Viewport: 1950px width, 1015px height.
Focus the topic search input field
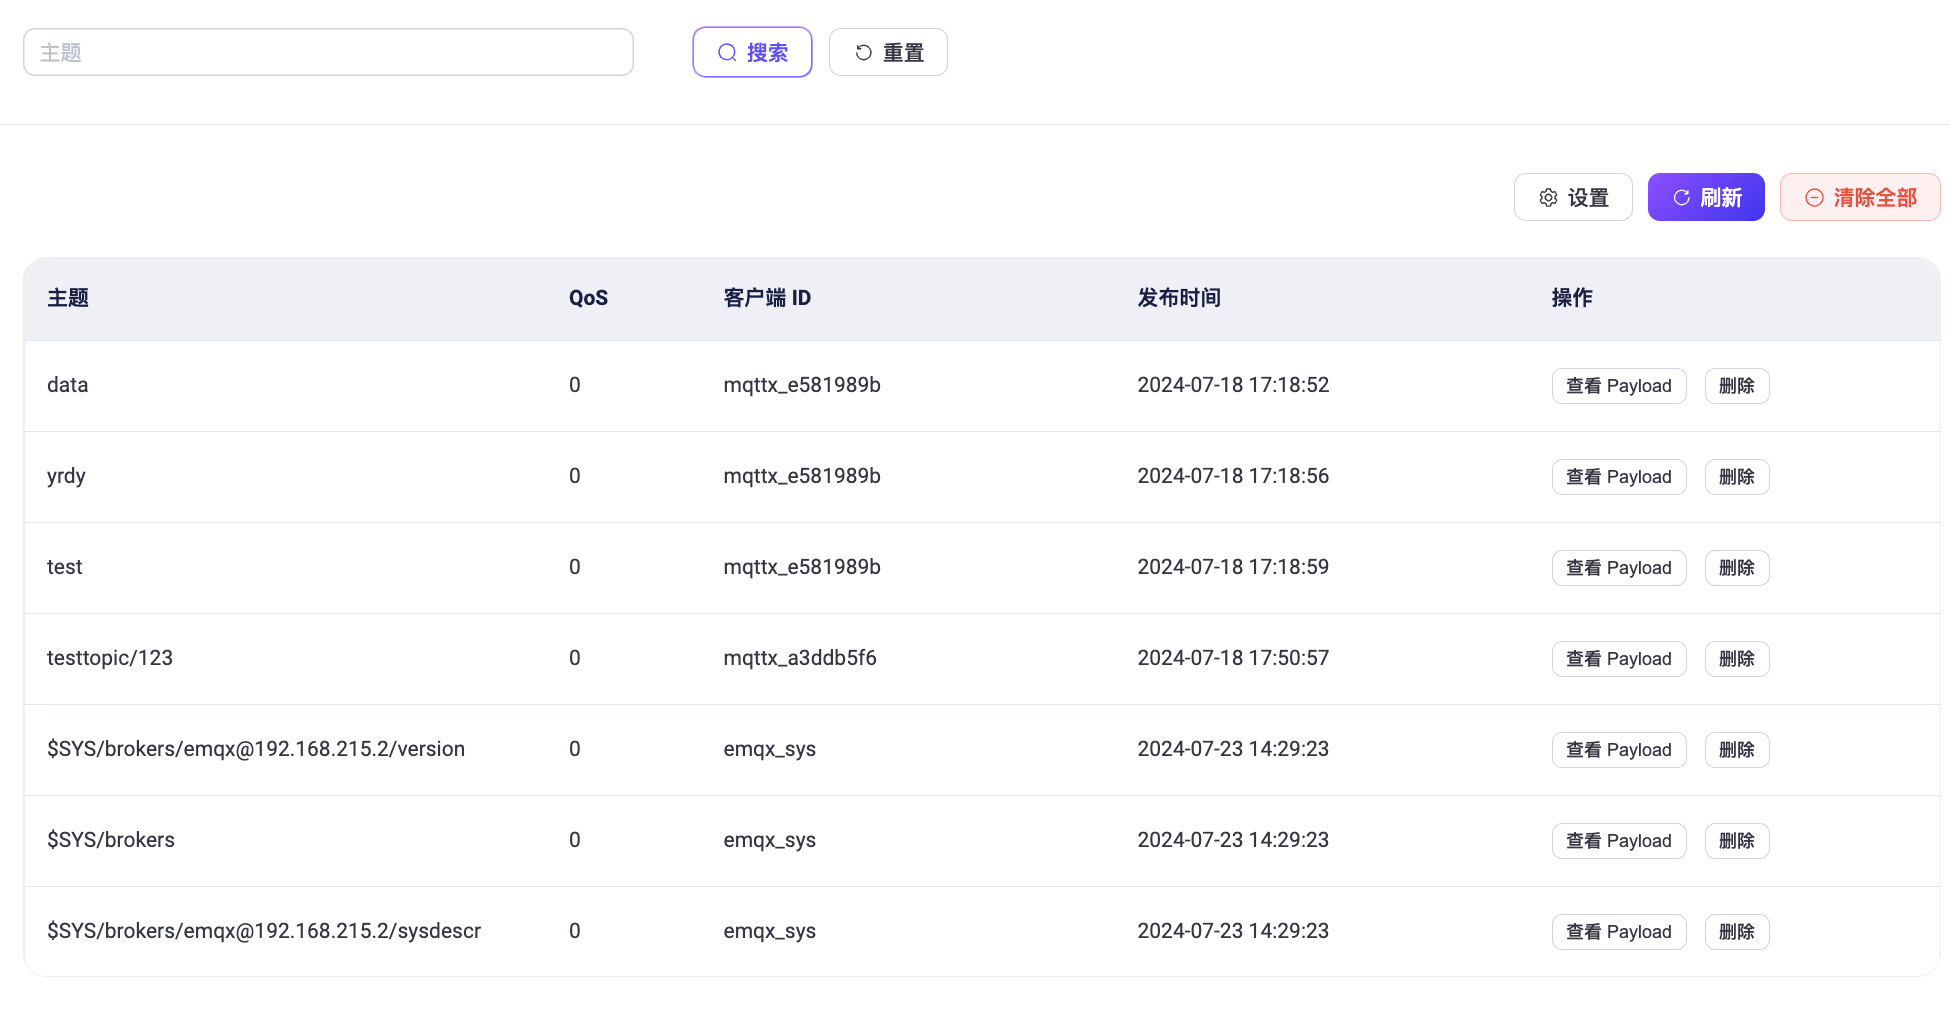(x=328, y=52)
